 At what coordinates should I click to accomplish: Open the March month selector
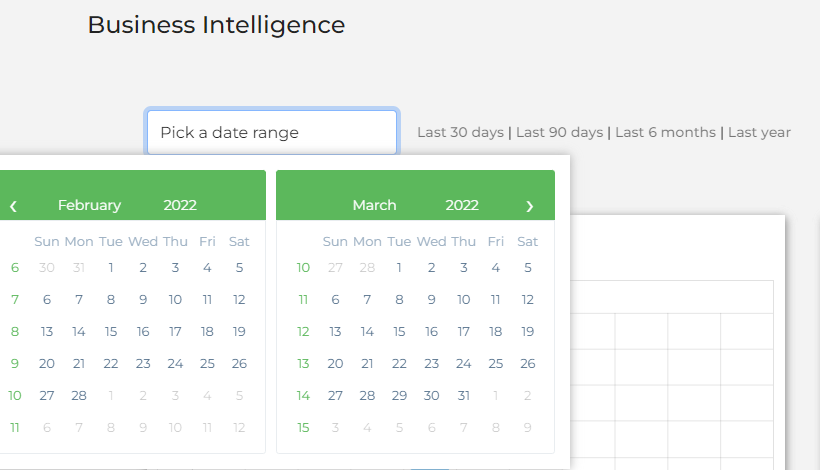(374, 205)
